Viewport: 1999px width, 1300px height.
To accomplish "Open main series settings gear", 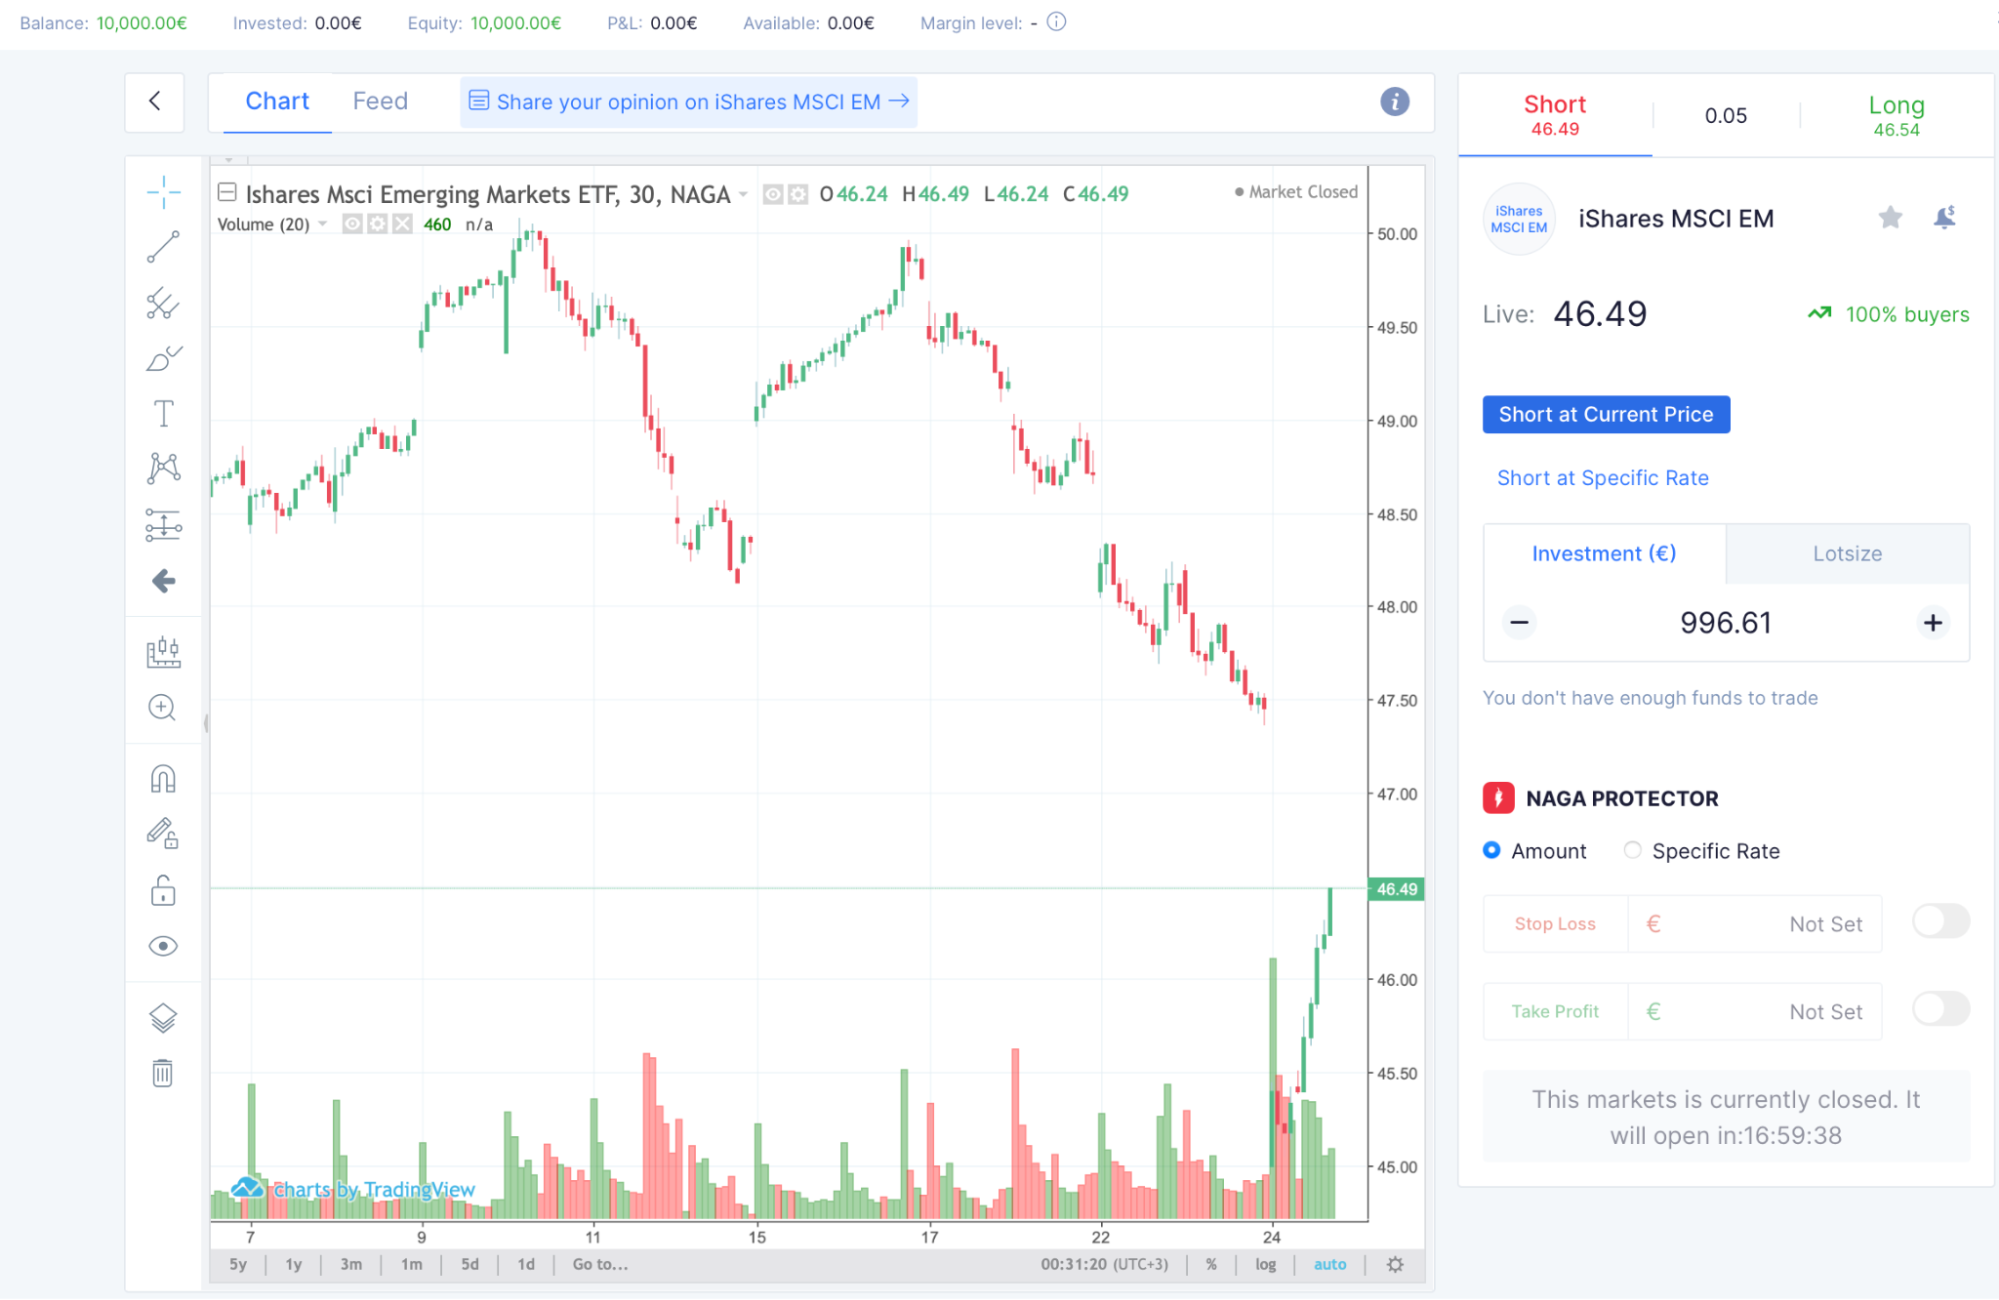I will 798,194.
